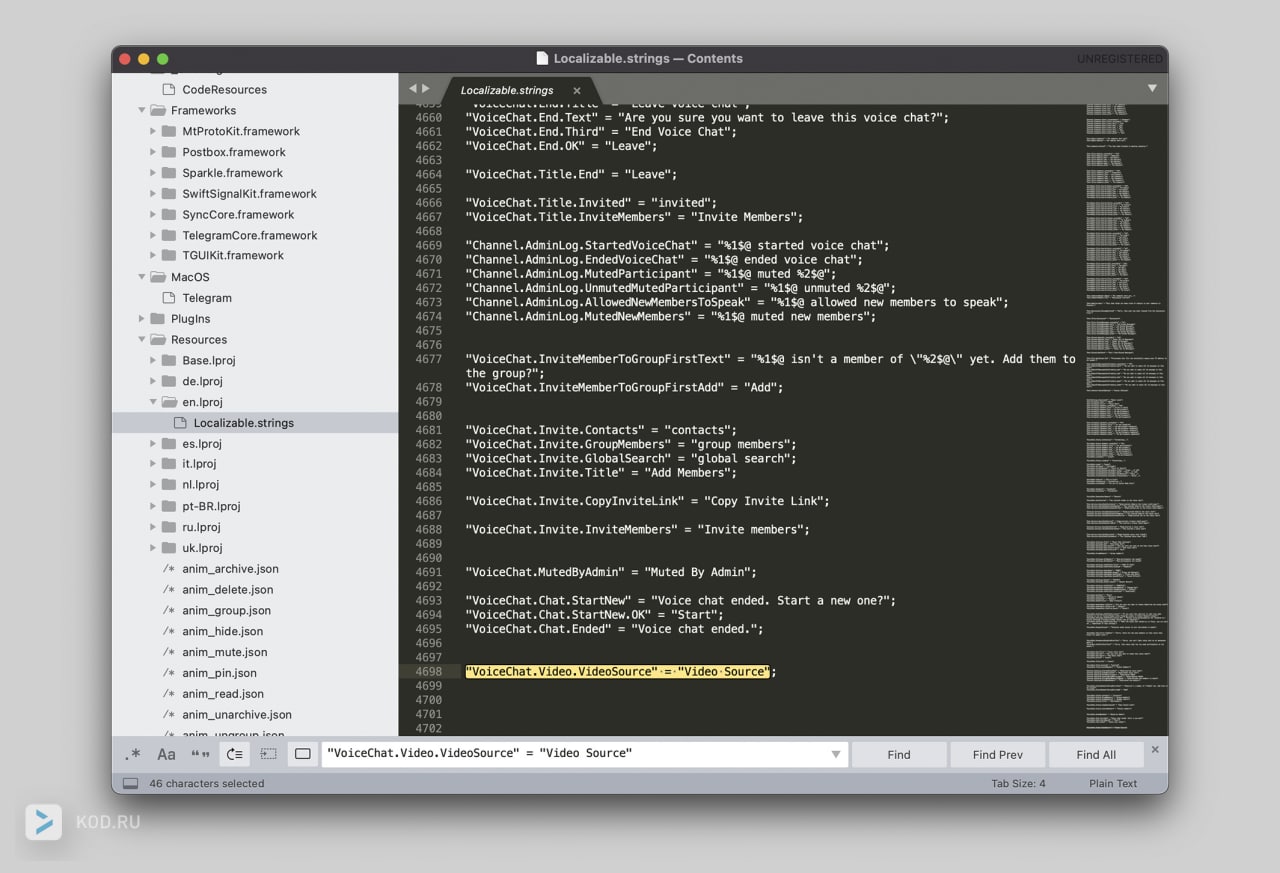1280x873 pixels.
Task: Collapse the en.lproj folder
Action: 153,402
